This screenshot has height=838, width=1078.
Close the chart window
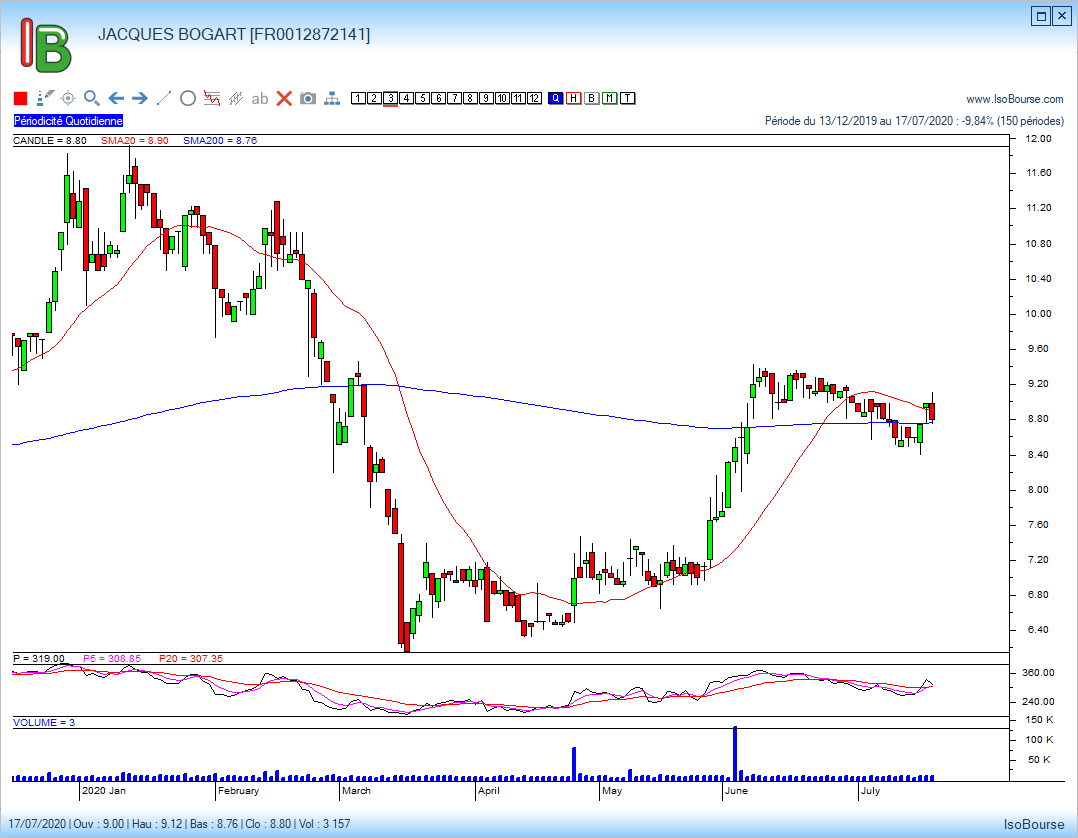tap(1062, 16)
